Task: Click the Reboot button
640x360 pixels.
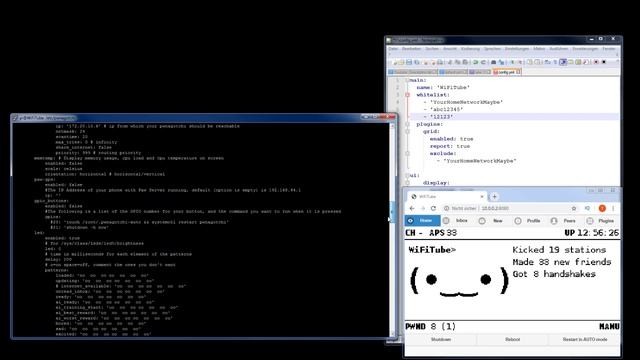Action: point(513,340)
